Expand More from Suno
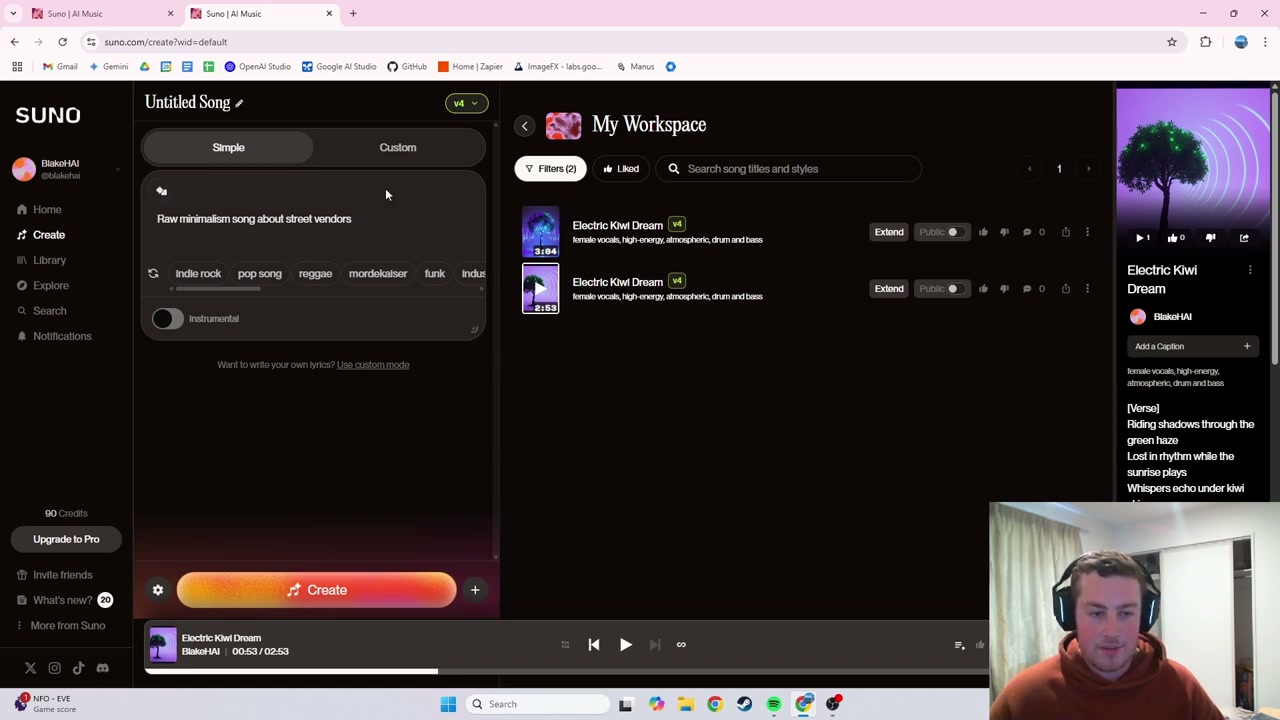This screenshot has width=1280, height=720. (x=59, y=626)
